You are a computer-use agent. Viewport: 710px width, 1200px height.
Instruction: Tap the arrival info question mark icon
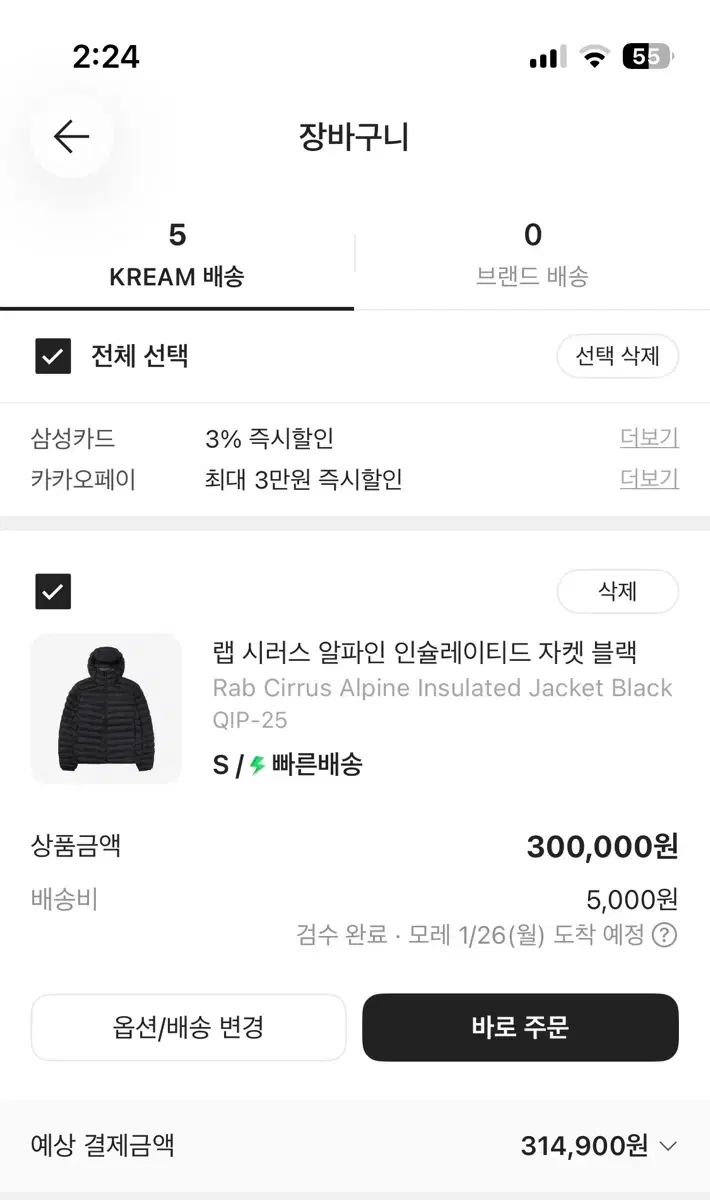[664, 935]
